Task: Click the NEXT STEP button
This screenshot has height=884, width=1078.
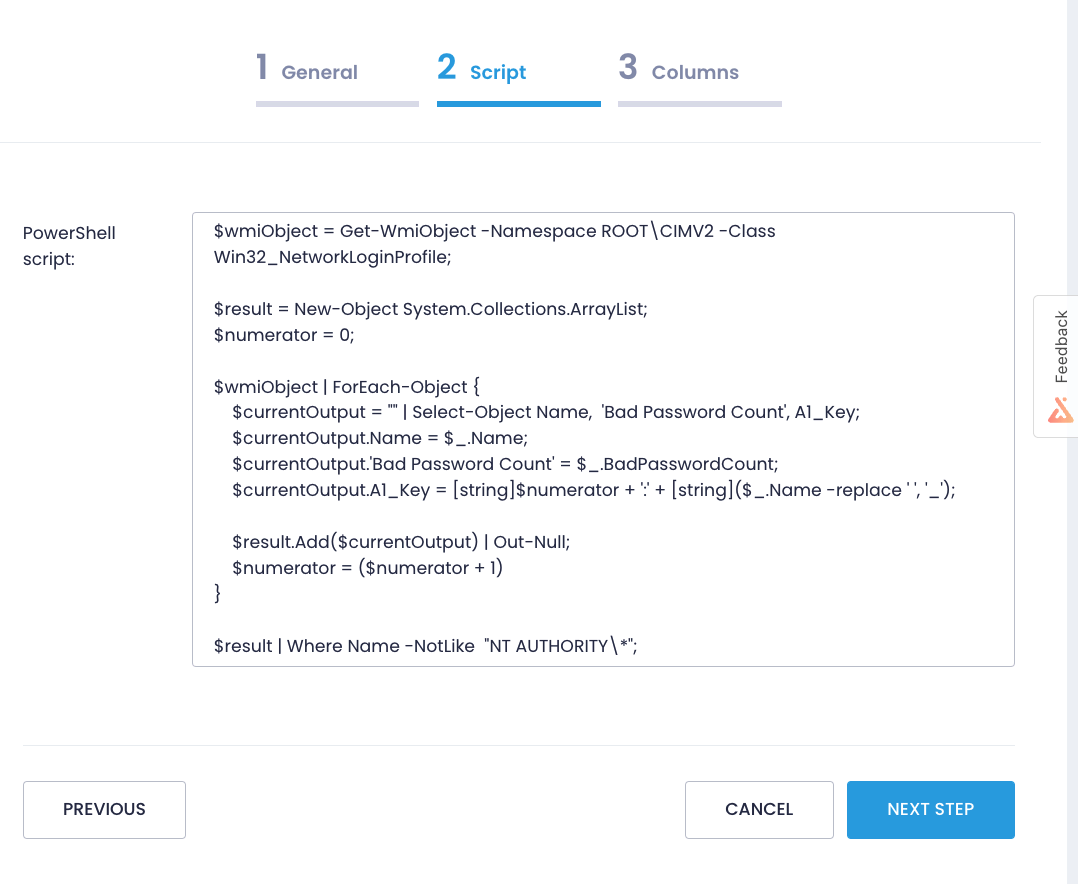Action: click(x=930, y=810)
